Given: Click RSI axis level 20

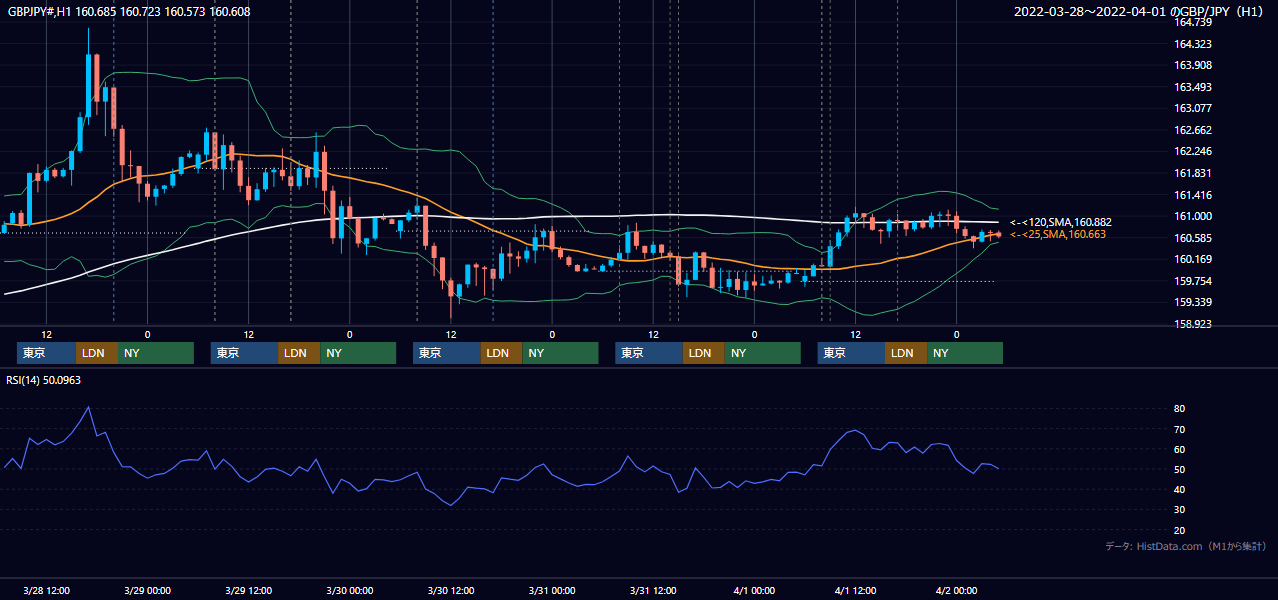Looking at the screenshot, I should [x=1180, y=530].
